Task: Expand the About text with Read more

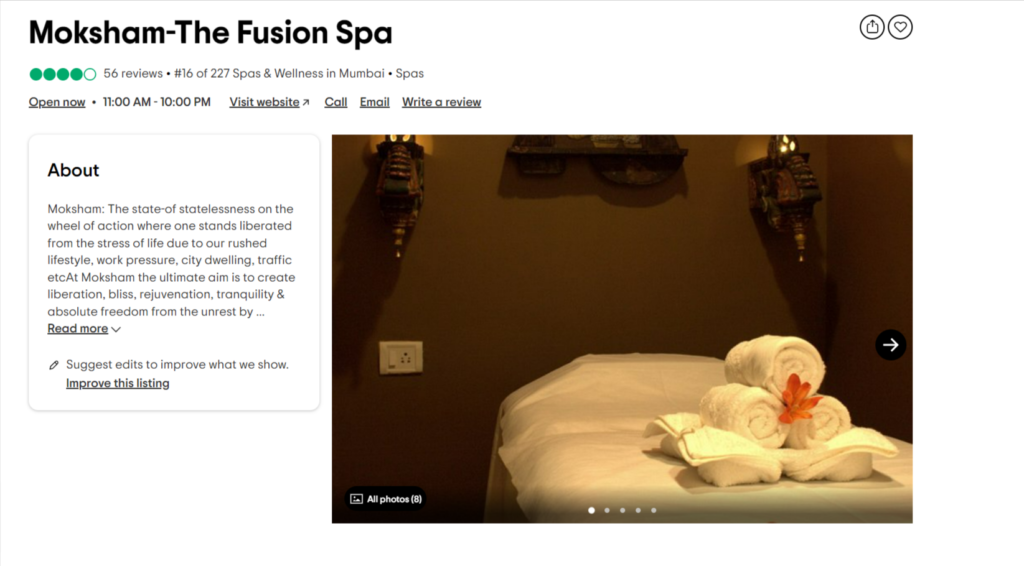Action: (78, 328)
